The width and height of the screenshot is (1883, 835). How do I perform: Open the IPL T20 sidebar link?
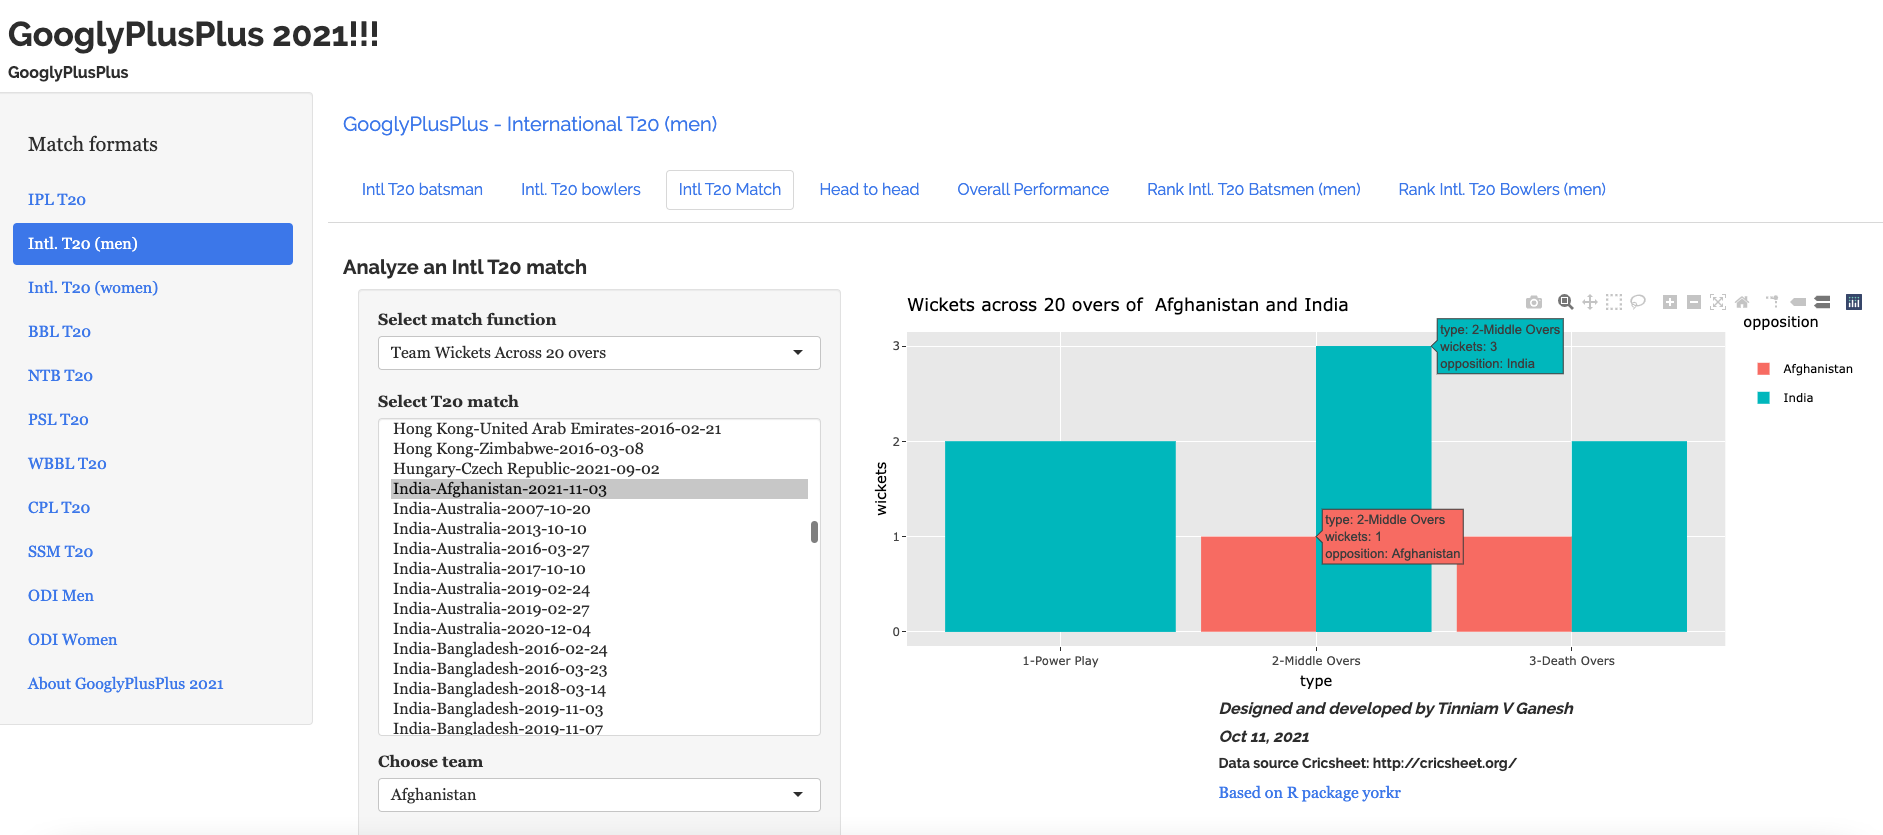pos(57,200)
